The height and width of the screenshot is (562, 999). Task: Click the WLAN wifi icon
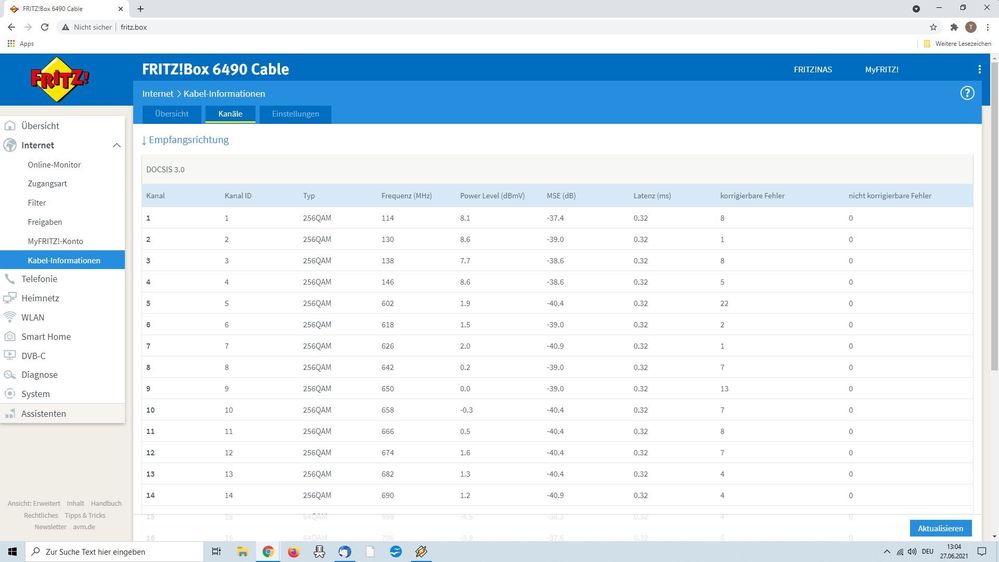point(10,317)
